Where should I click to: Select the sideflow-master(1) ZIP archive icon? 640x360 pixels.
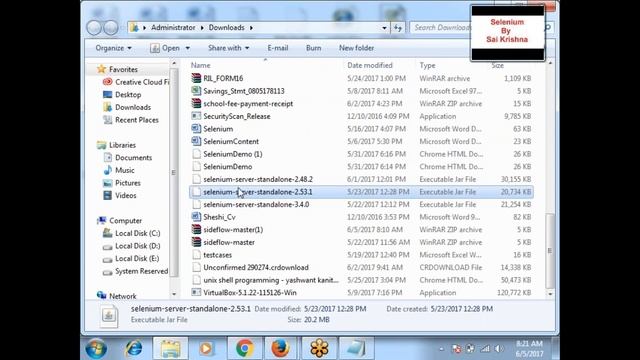[196, 229]
